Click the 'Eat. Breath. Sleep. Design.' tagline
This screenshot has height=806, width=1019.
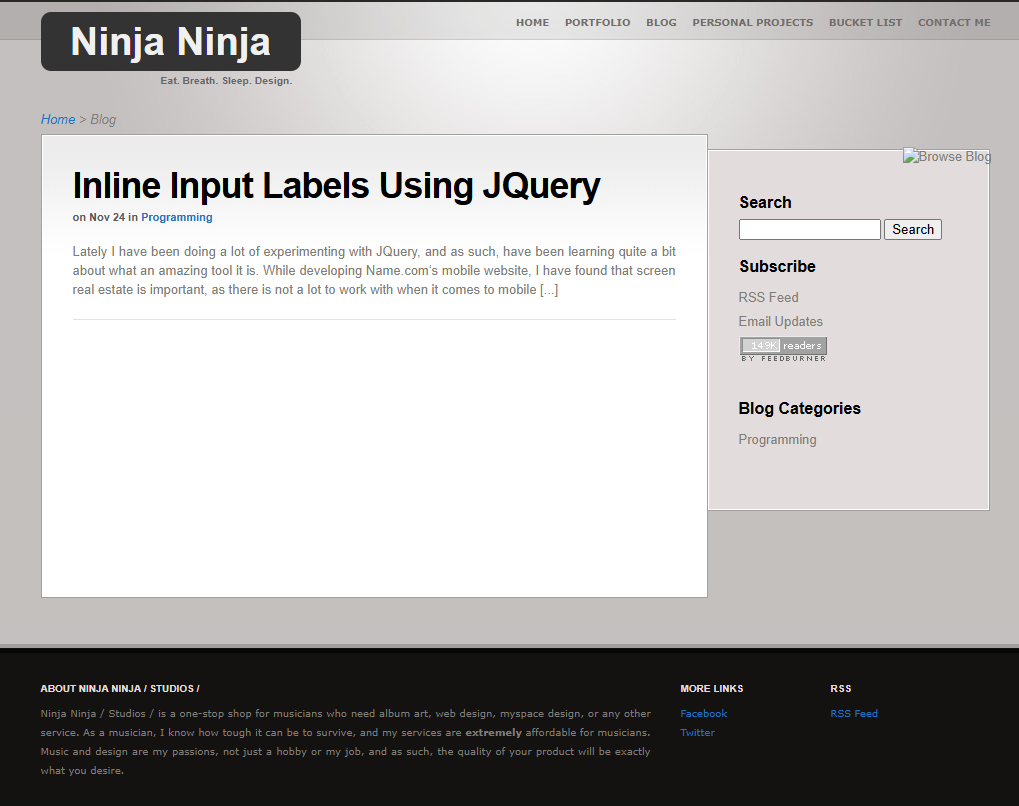226,81
